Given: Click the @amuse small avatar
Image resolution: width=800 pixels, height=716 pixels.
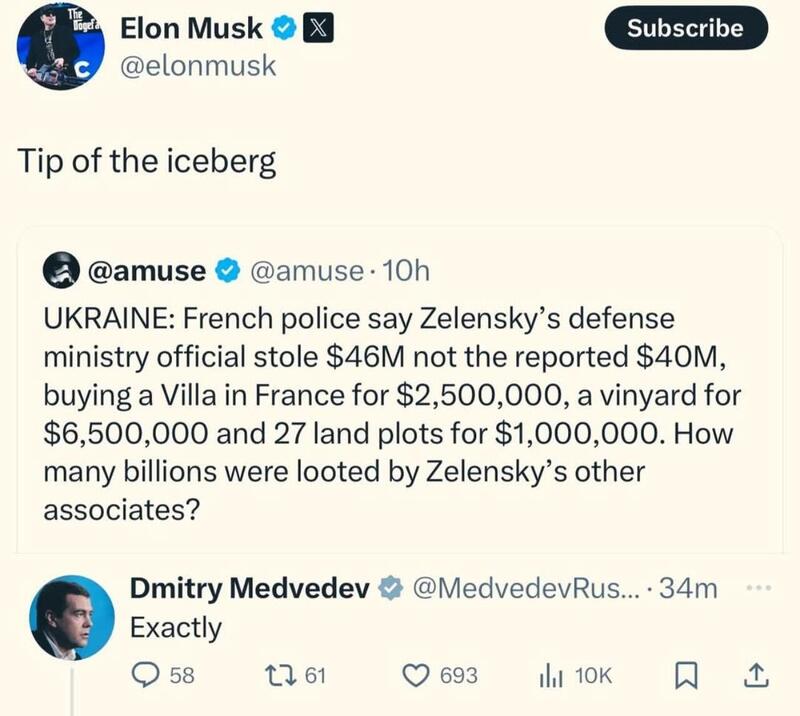Looking at the screenshot, I should [x=61, y=270].
